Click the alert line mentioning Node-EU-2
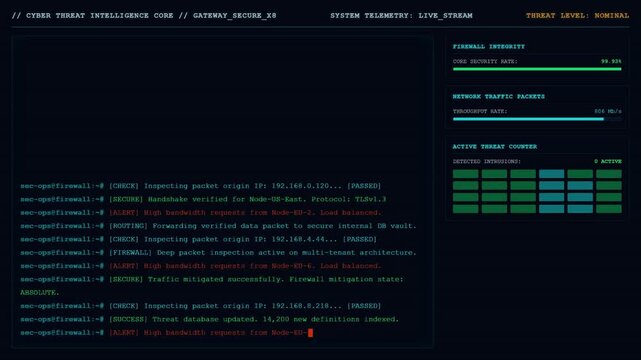The height and width of the screenshot is (360, 641). (201, 212)
